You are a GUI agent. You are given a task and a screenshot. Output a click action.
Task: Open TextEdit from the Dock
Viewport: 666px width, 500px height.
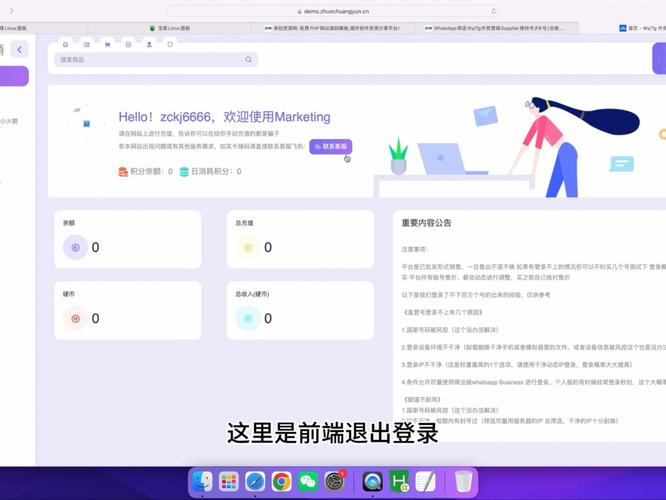(426, 482)
